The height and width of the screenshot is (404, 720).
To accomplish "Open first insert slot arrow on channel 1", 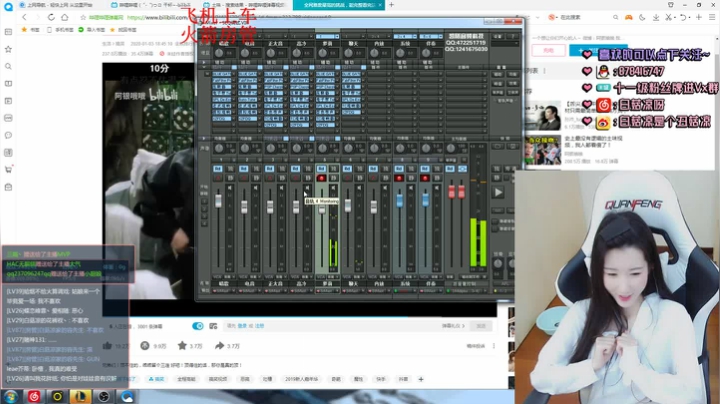I will pyautogui.click(x=233, y=74).
